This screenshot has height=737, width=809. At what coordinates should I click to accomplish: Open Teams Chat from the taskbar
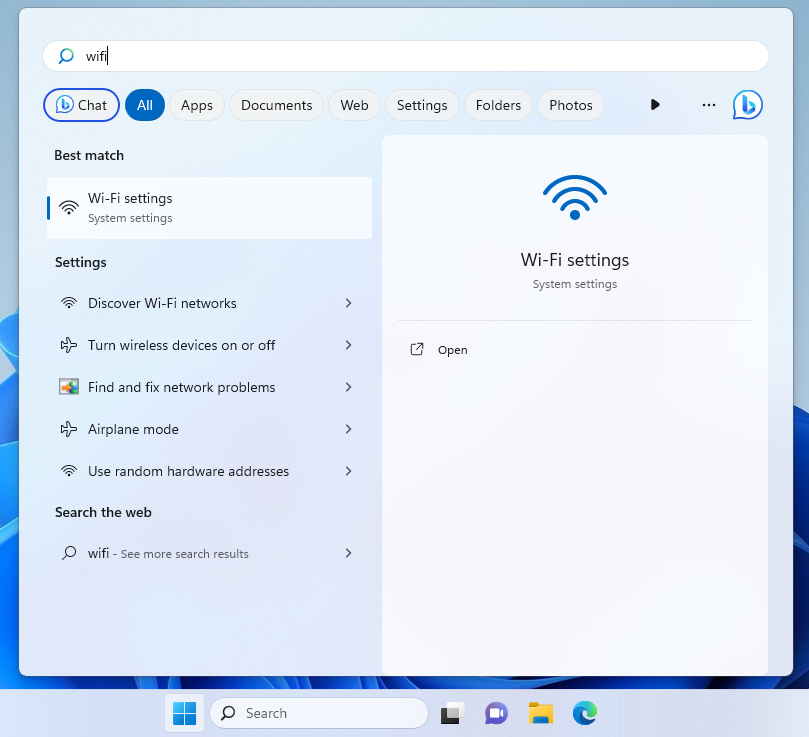click(x=495, y=713)
